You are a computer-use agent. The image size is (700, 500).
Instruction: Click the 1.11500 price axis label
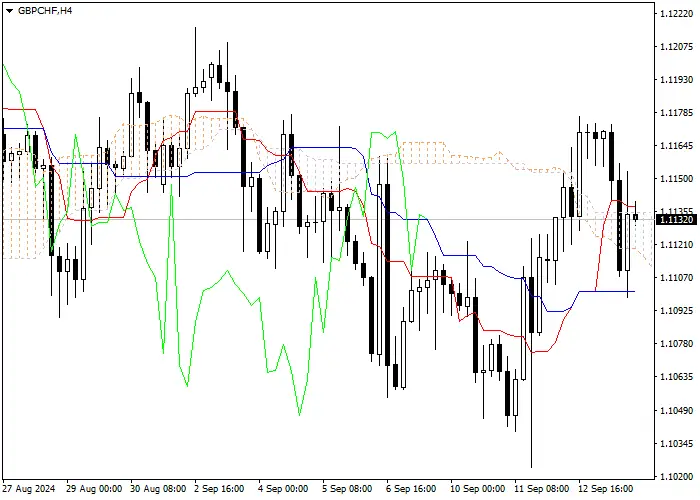(676, 179)
